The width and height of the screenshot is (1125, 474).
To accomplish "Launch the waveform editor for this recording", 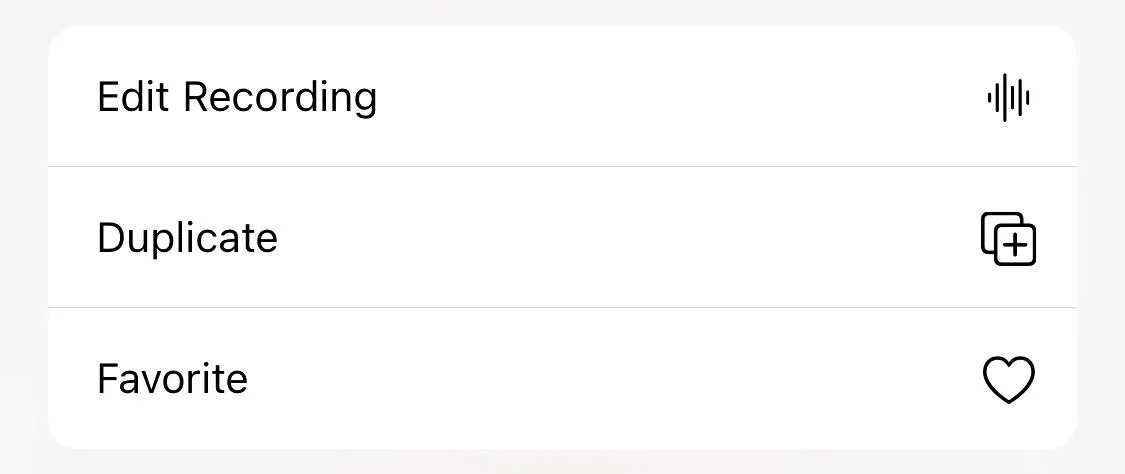I will point(562,97).
